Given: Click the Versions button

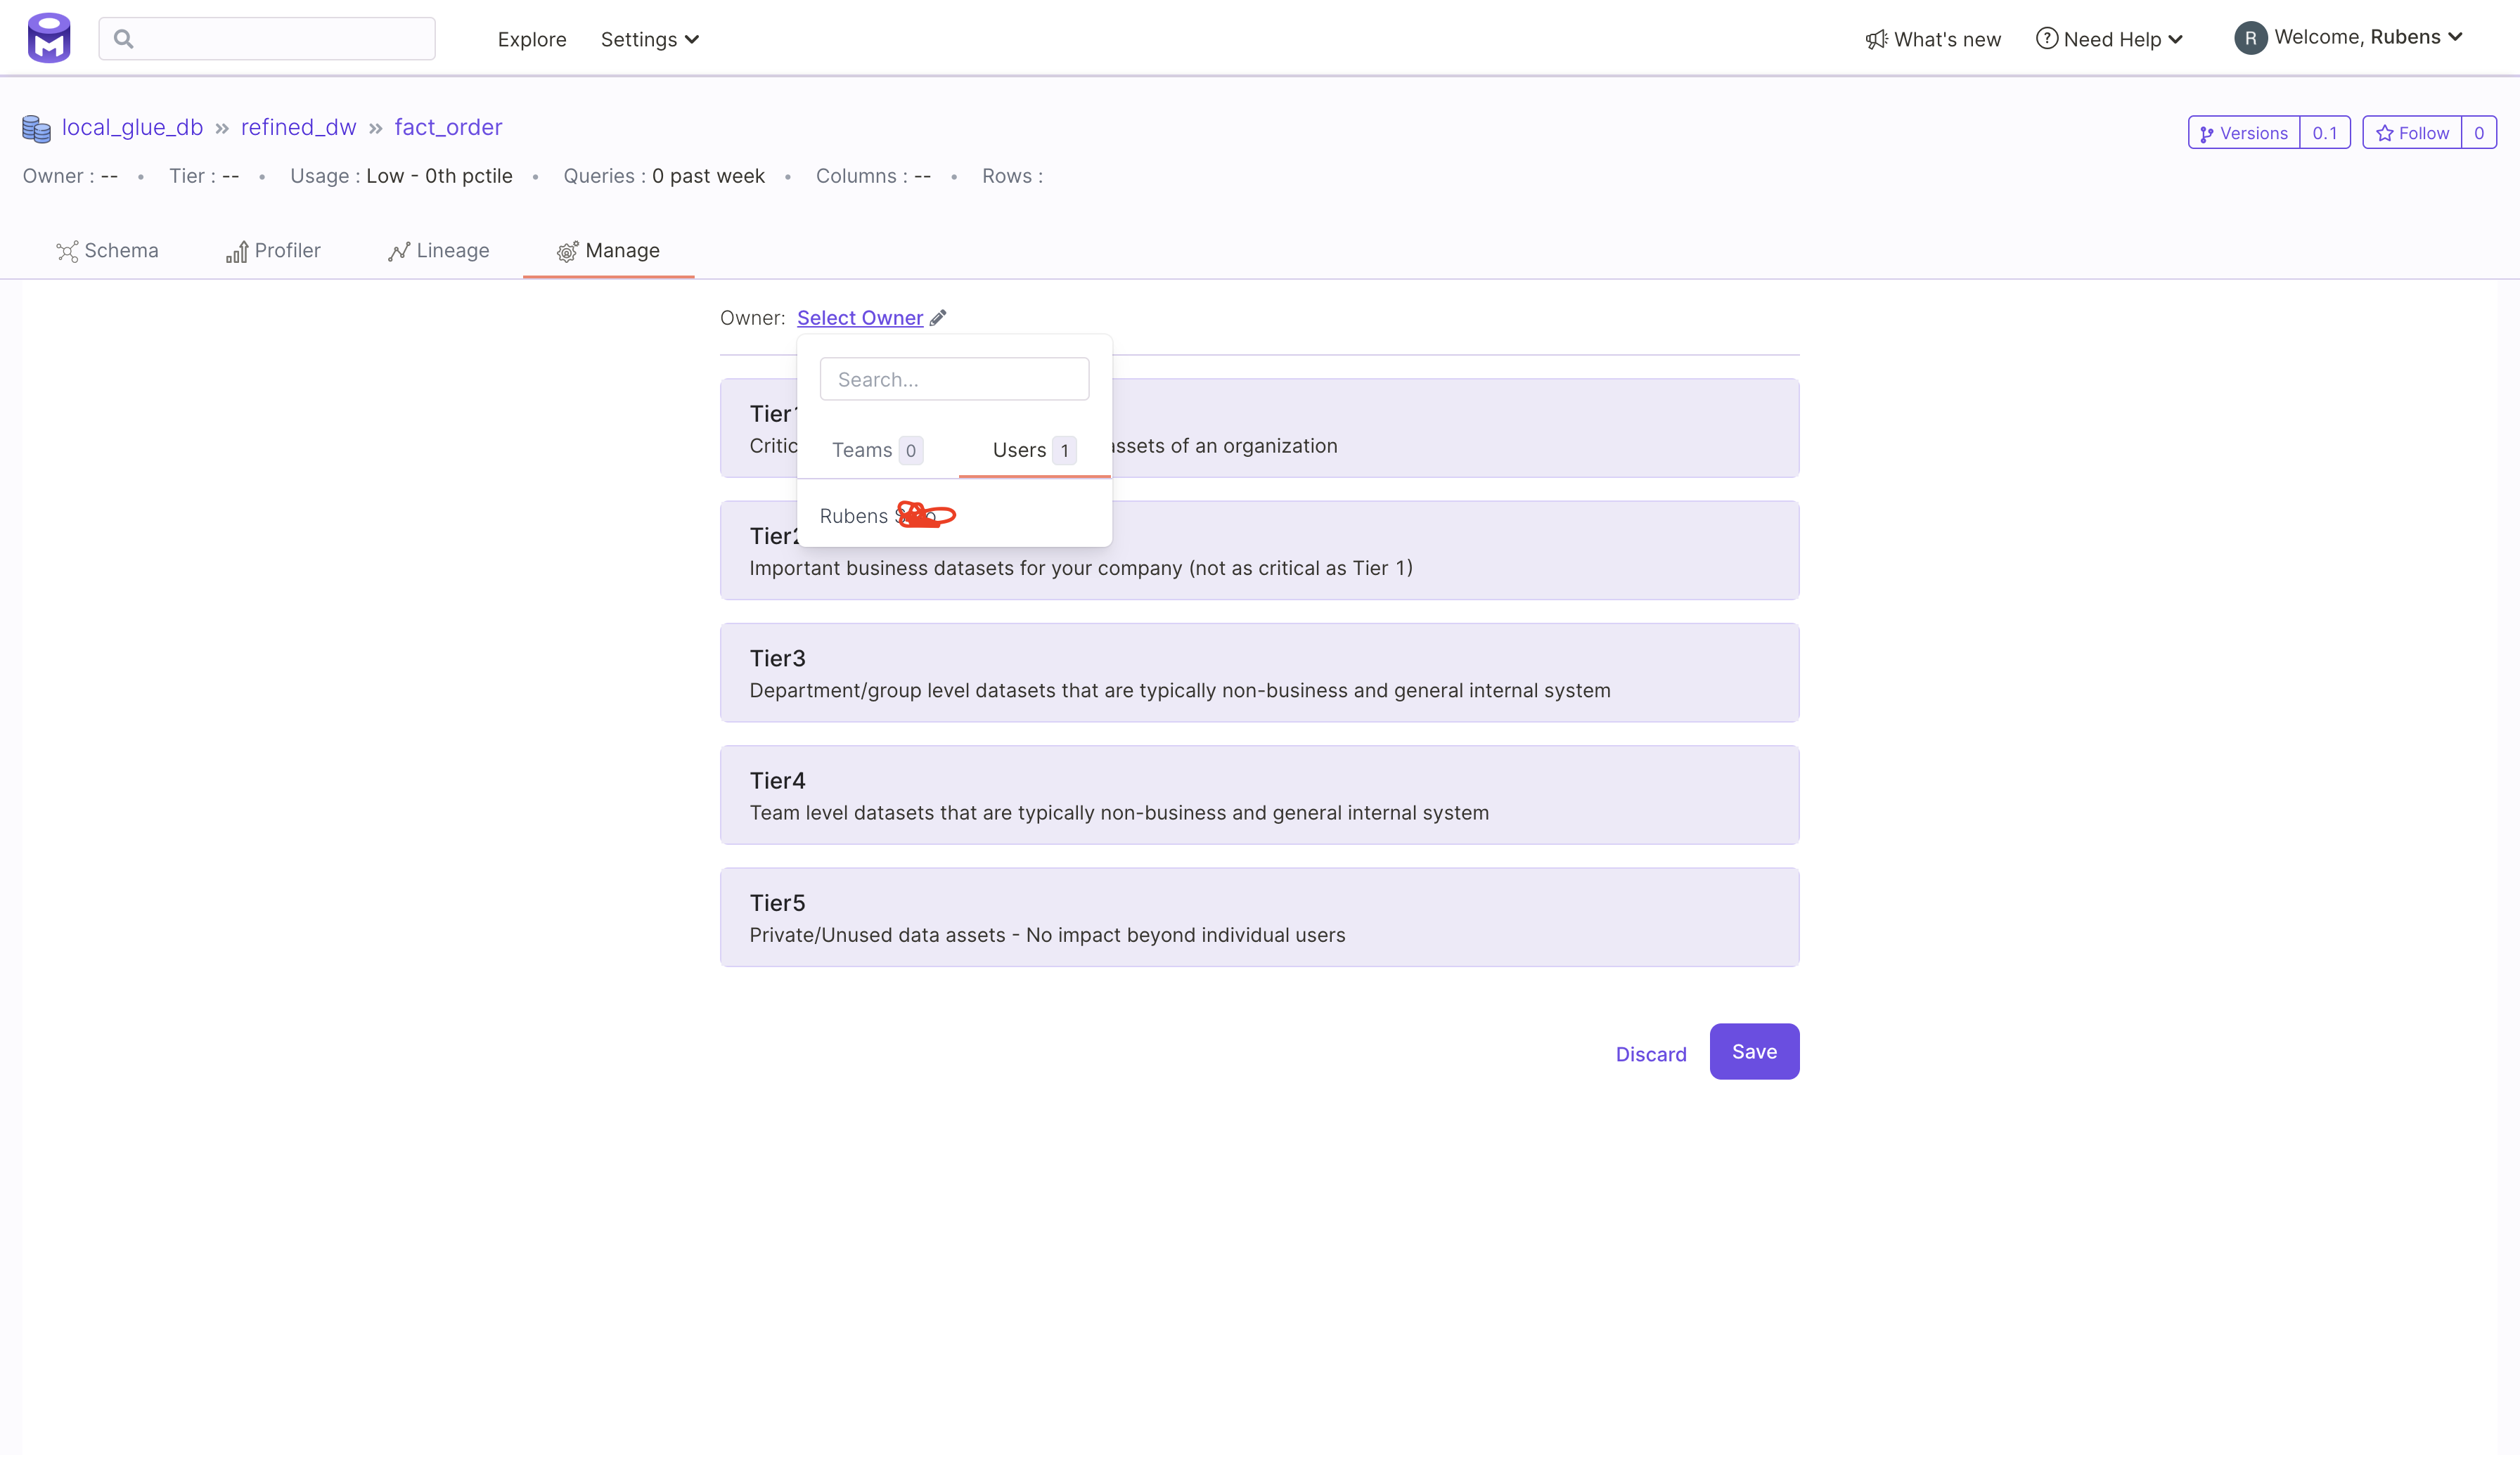Looking at the screenshot, I should click(x=2244, y=133).
